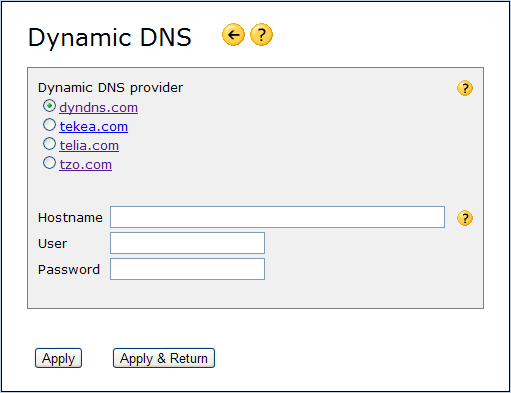Choose the tzo.com provider radio button

(49, 163)
